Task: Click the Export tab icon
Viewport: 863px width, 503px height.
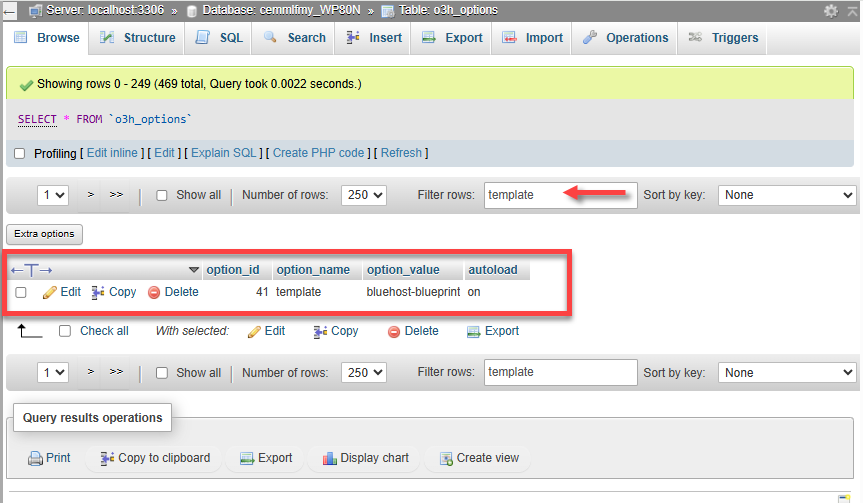Action: point(429,37)
